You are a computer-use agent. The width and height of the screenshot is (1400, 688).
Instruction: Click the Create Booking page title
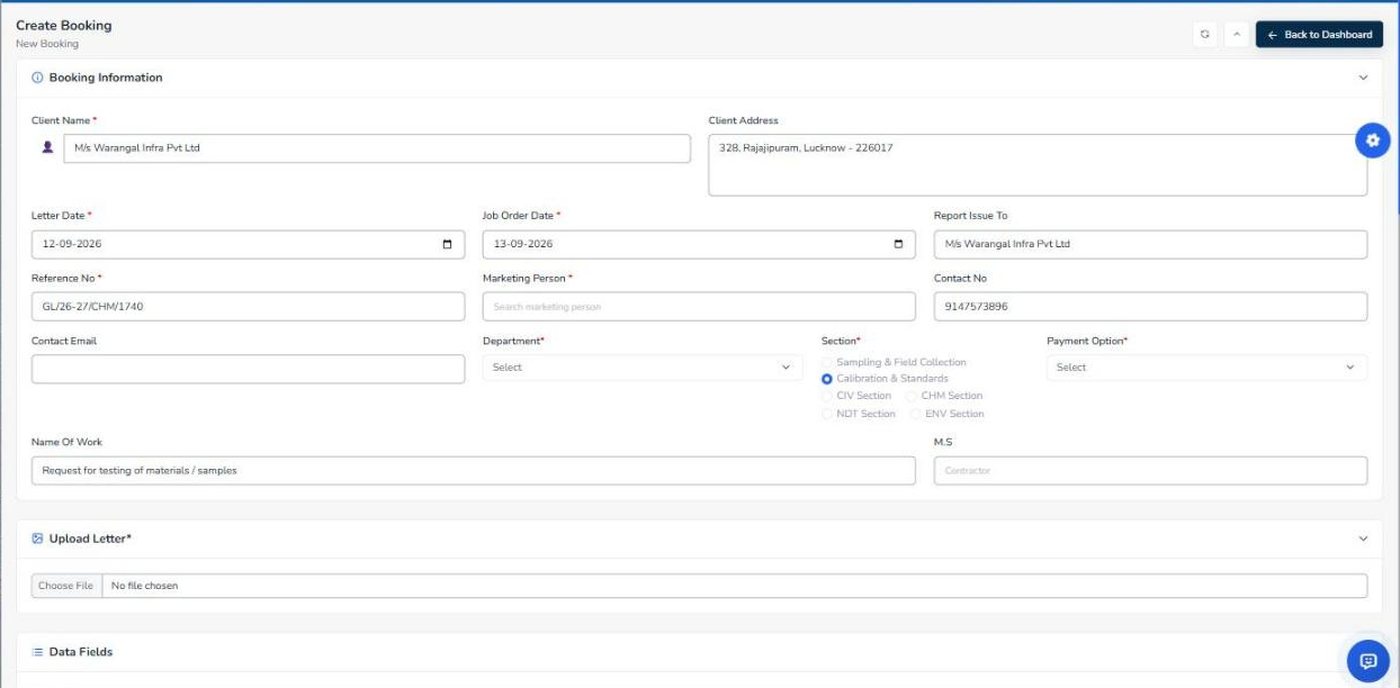pyautogui.click(x=64, y=25)
